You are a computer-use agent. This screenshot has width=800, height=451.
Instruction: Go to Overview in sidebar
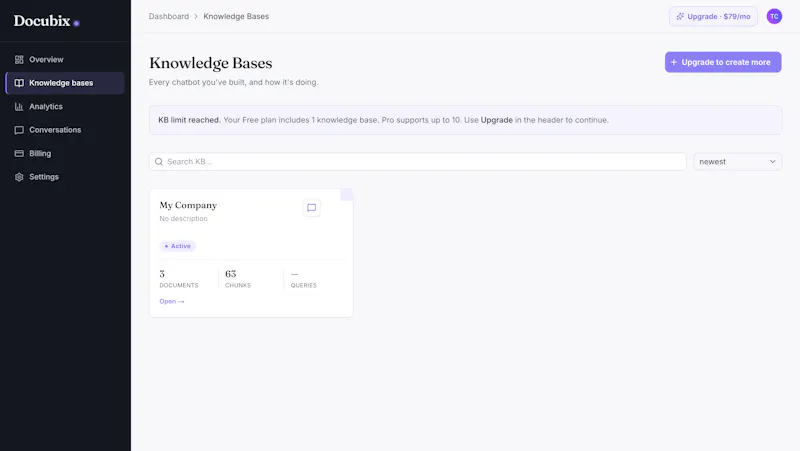pos(65,60)
